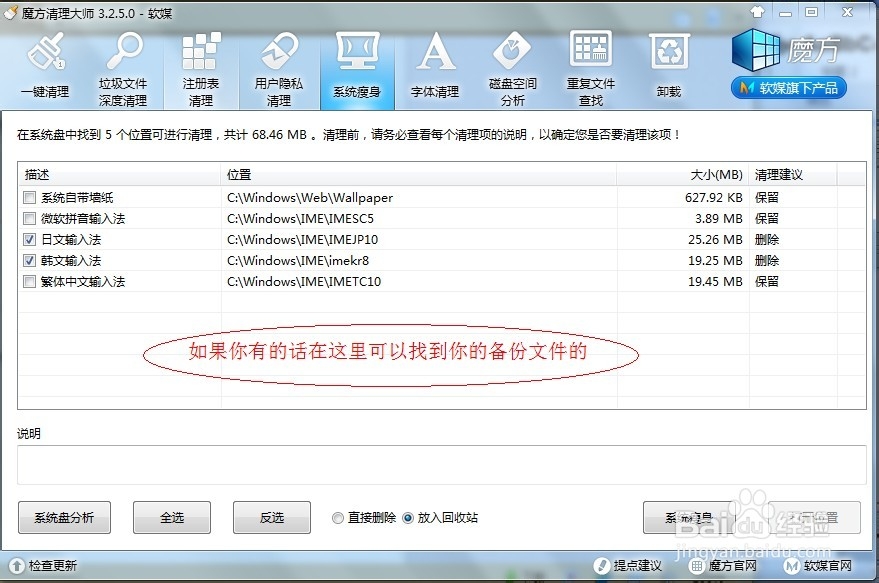Check the 繁体中文输入法 checkbox
Viewport: 879px width, 583px height.
tap(29, 281)
